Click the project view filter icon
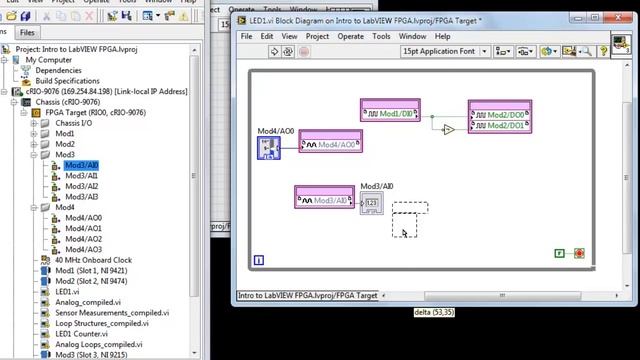Screen dimensions: 640x360 coord(147,16)
